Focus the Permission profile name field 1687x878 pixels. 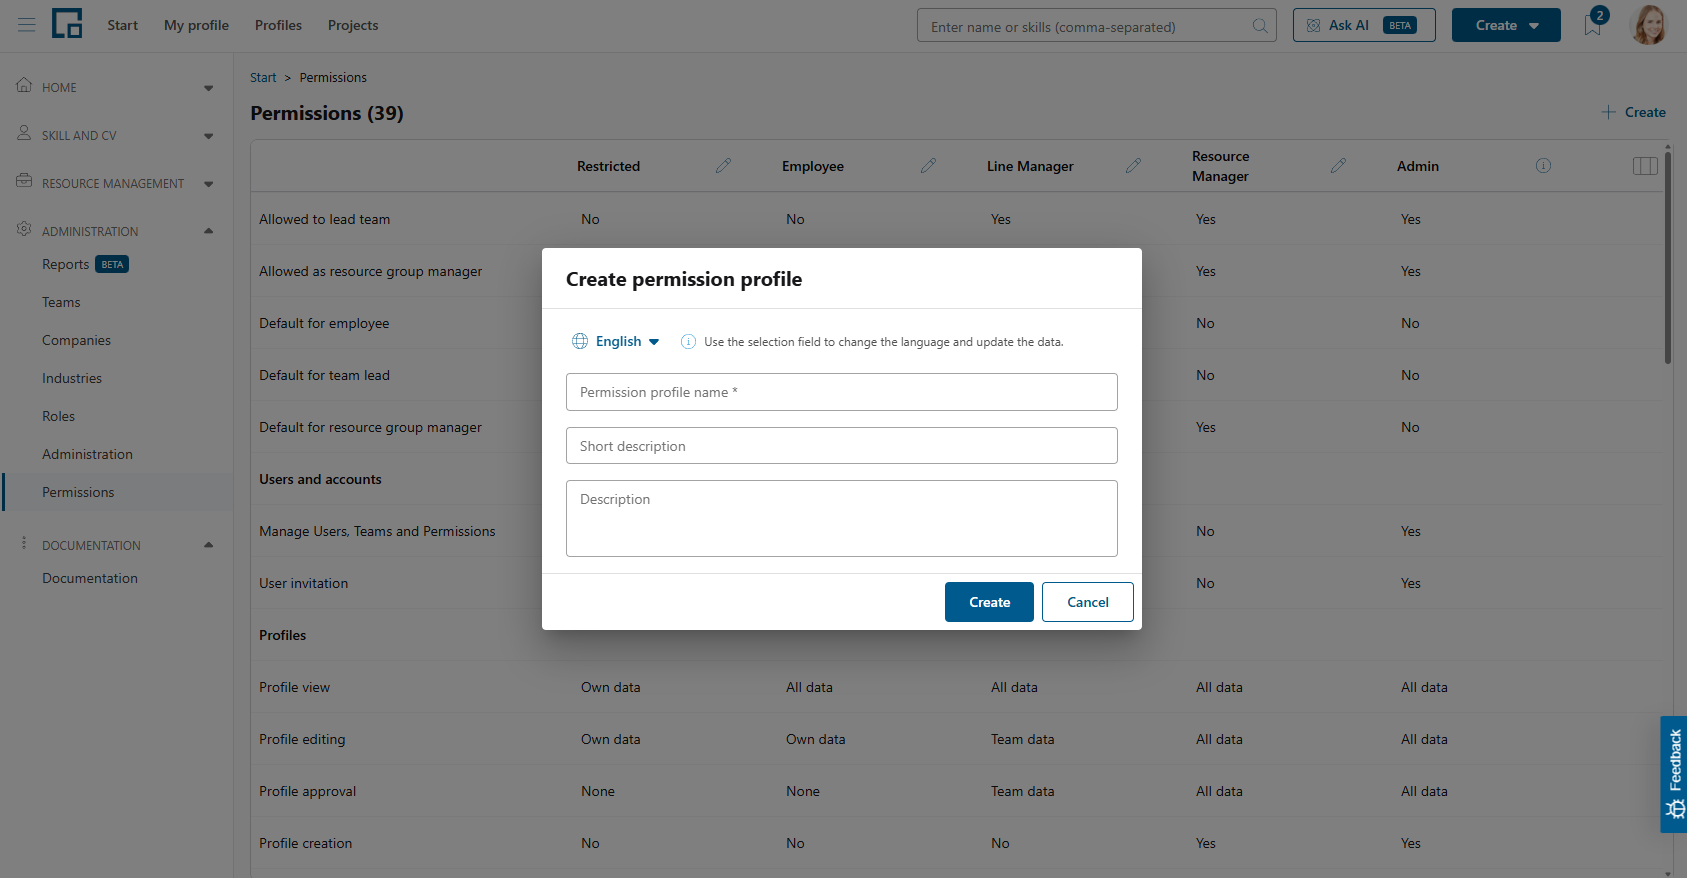coord(842,392)
